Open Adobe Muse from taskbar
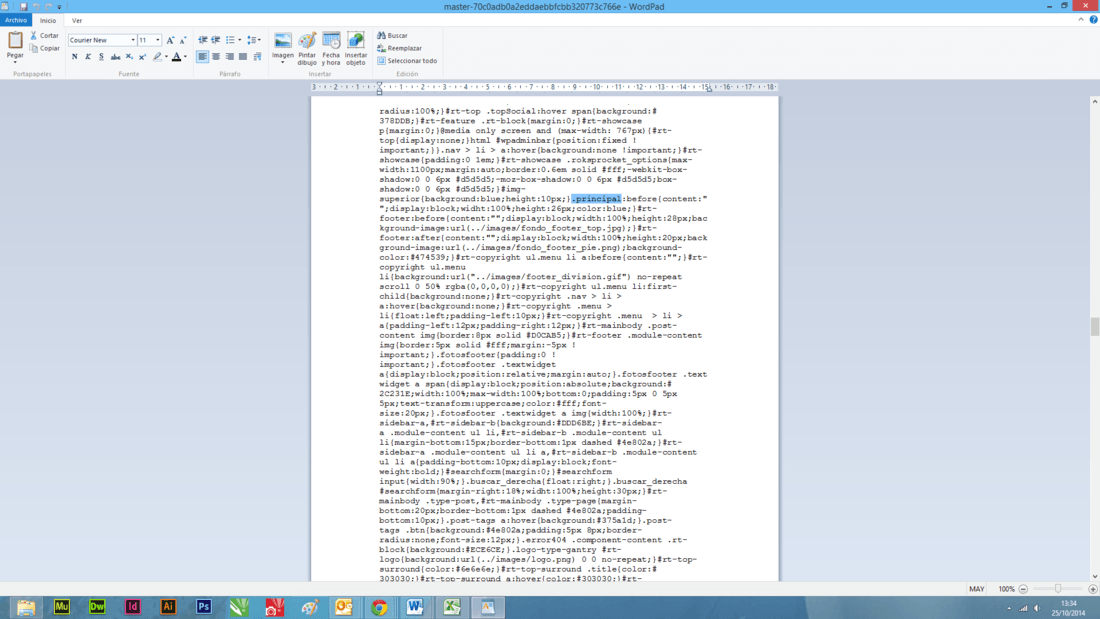 coord(62,607)
